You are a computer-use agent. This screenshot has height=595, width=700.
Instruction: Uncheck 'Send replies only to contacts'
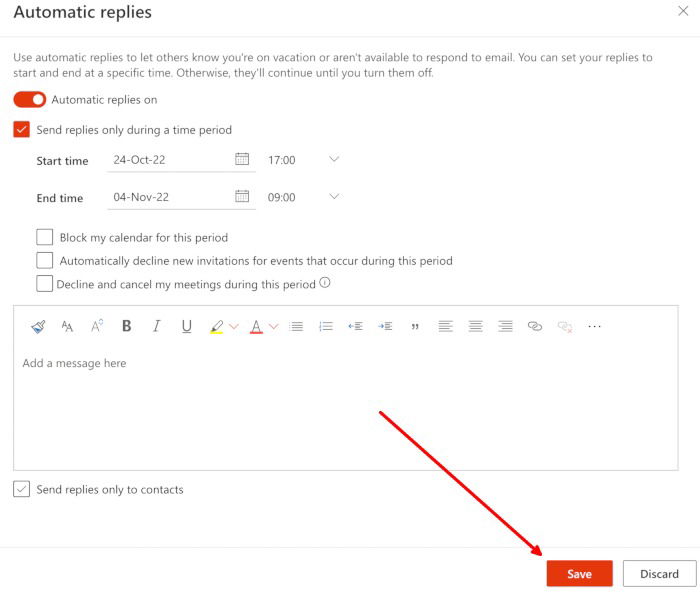click(x=22, y=489)
